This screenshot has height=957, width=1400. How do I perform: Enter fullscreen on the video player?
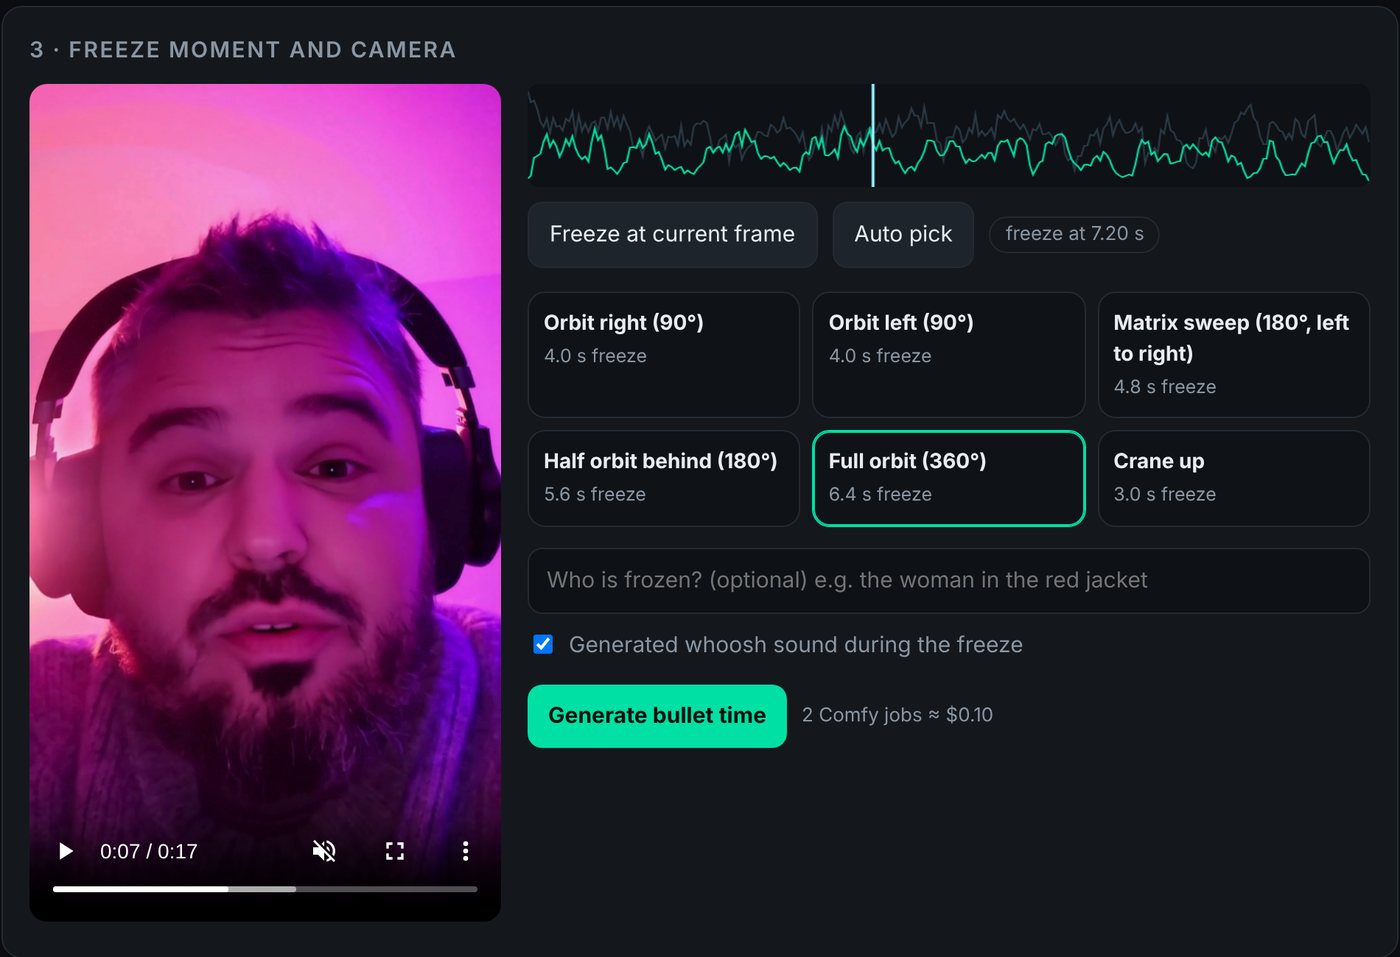pyautogui.click(x=395, y=851)
